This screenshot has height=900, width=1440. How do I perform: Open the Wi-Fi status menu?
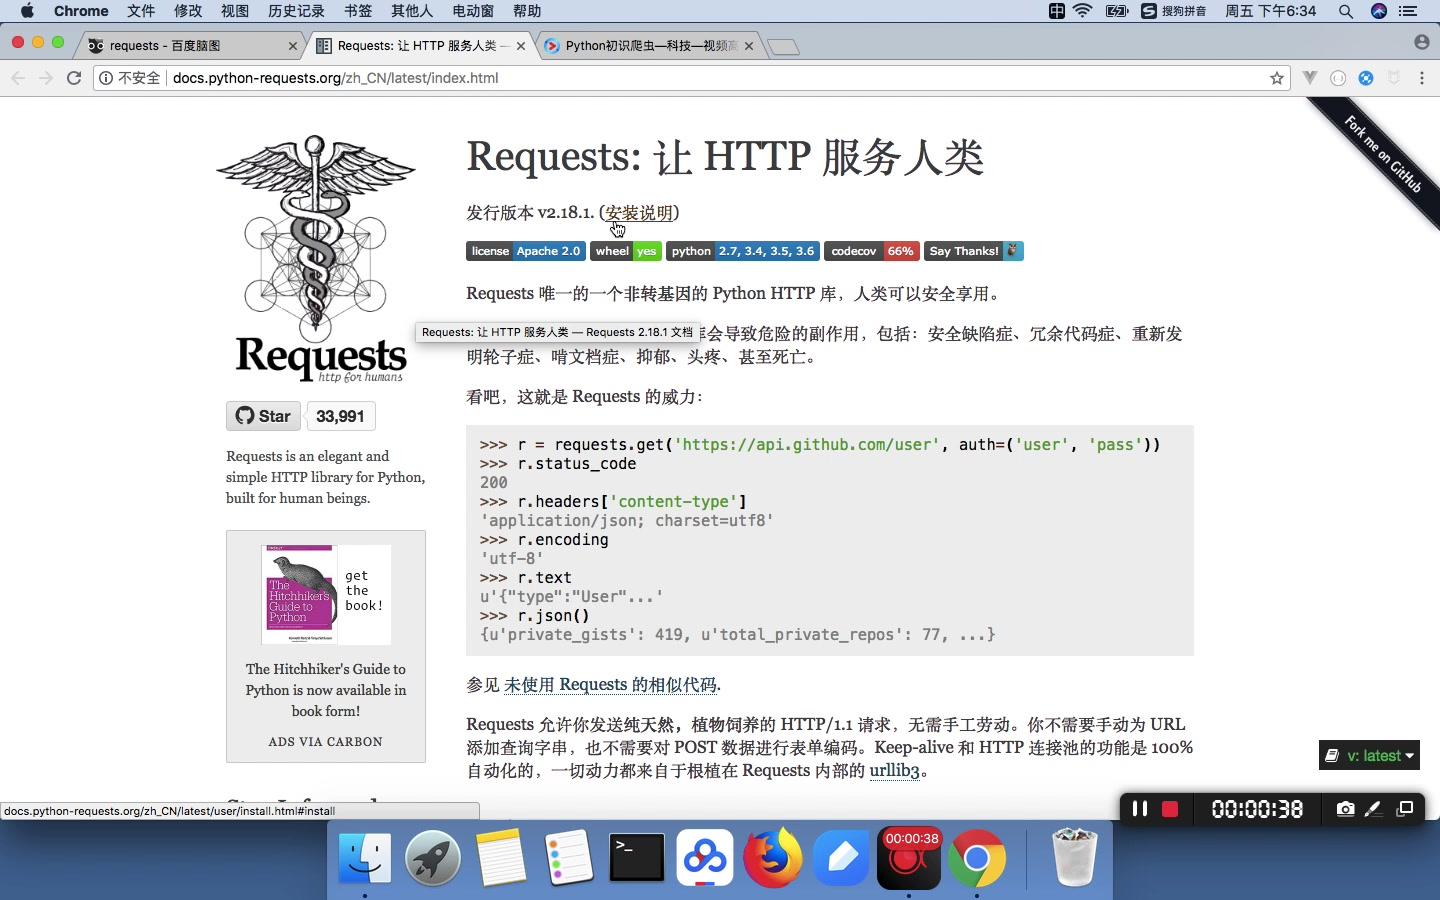coord(1082,11)
